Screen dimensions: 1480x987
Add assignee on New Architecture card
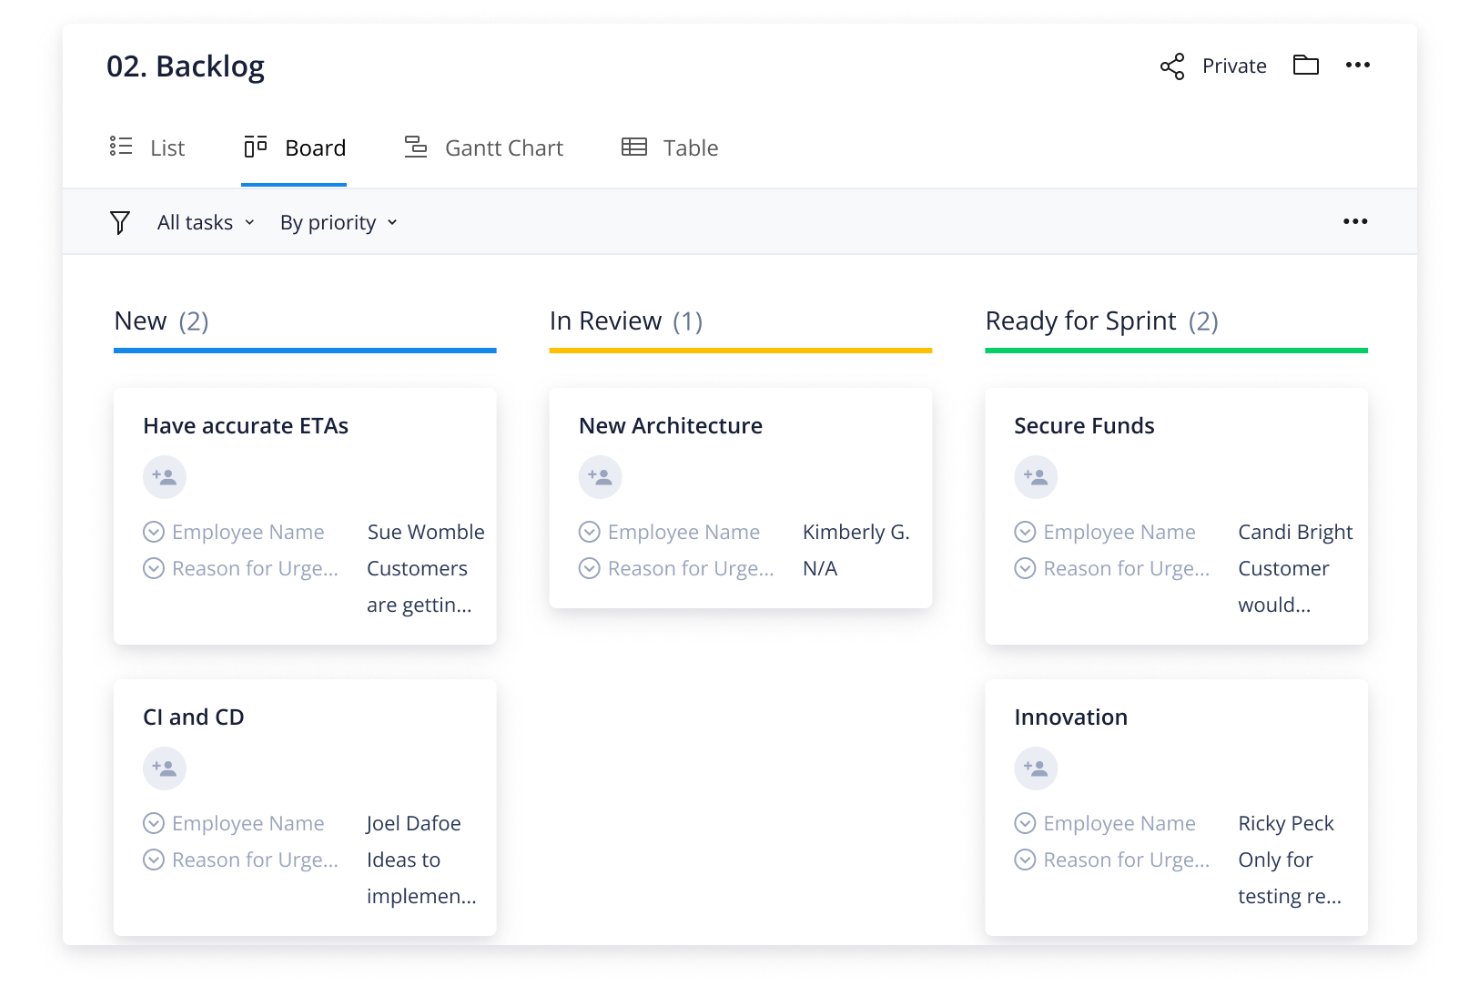pyautogui.click(x=600, y=477)
